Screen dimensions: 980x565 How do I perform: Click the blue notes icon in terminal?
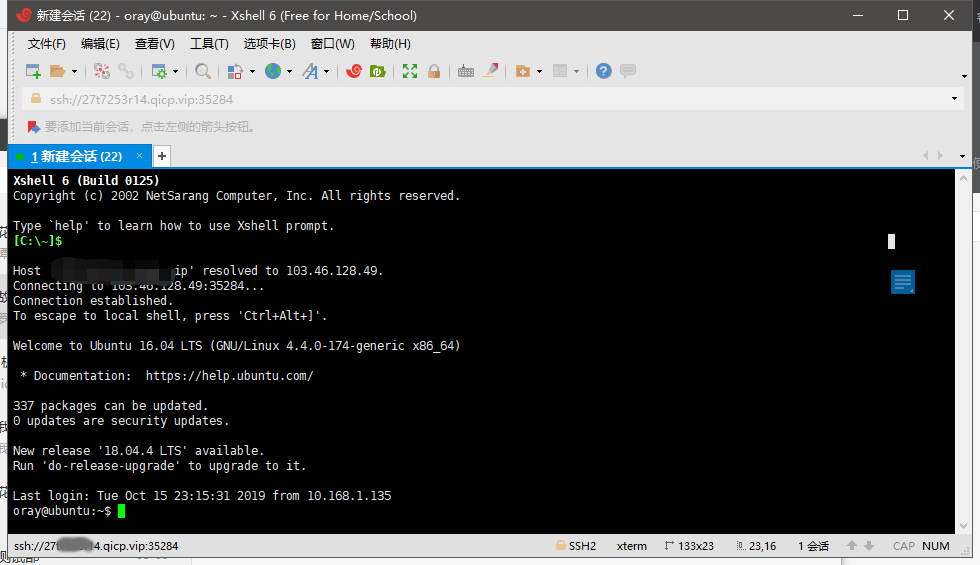tap(903, 282)
